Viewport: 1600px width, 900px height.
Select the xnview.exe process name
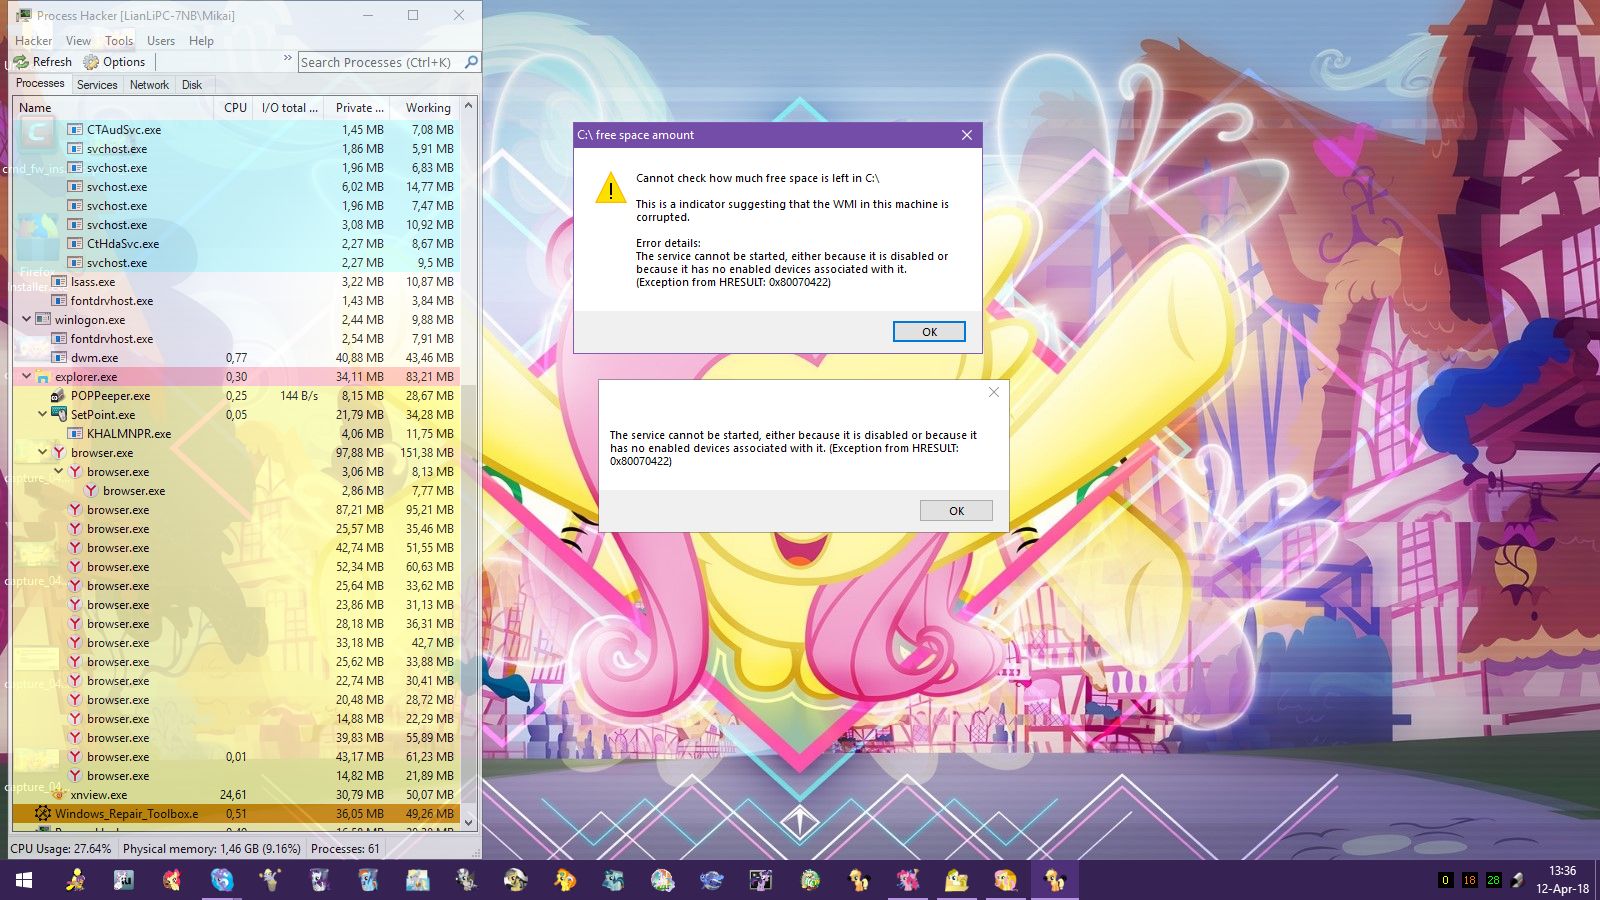(99, 795)
